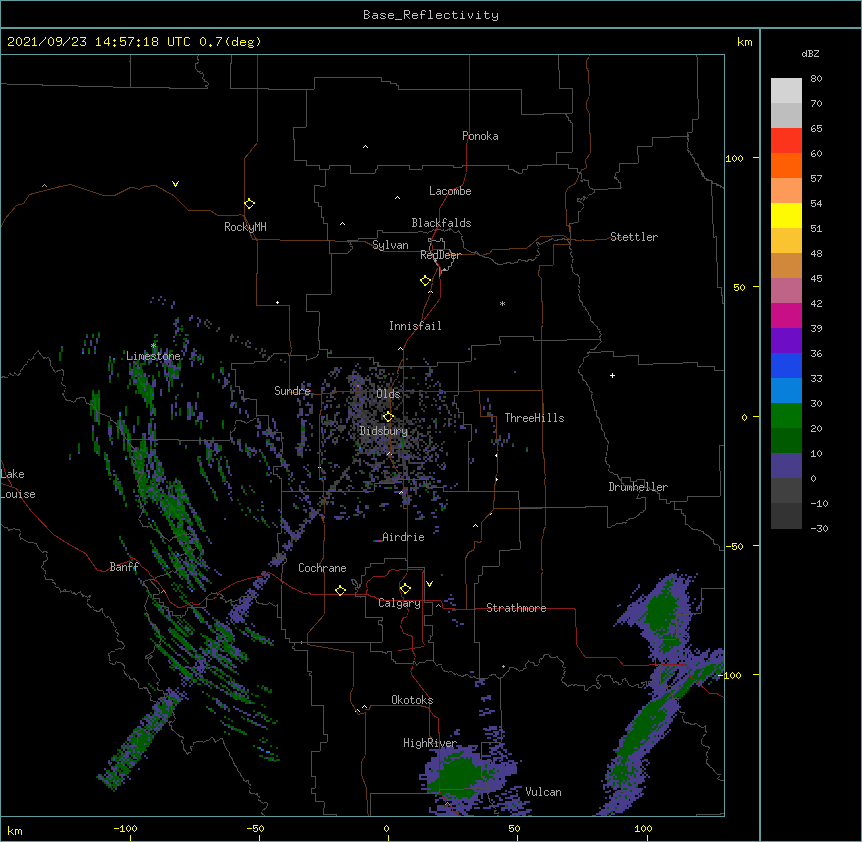This screenshot has width=862, height=842.
Task: Click the white asterisk marker east of Innisfail
Action: click(x=502, y=303)
